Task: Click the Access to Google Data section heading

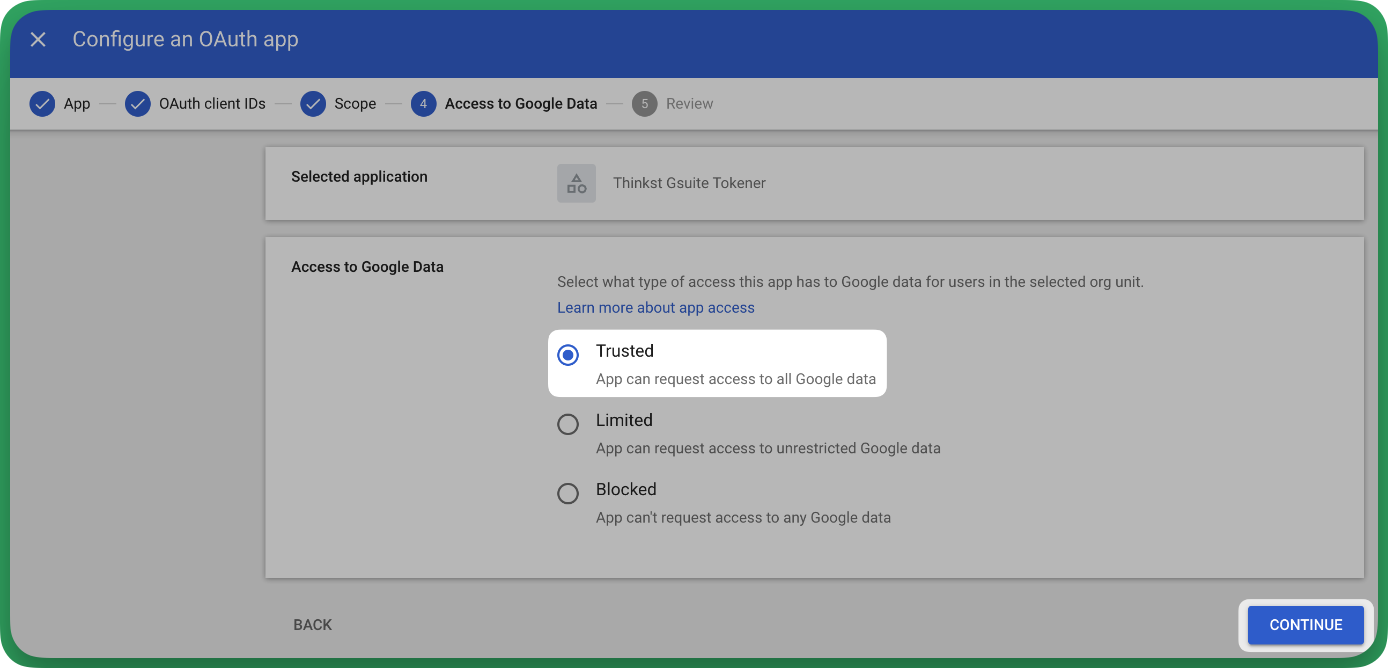Action: coord(367,267)
